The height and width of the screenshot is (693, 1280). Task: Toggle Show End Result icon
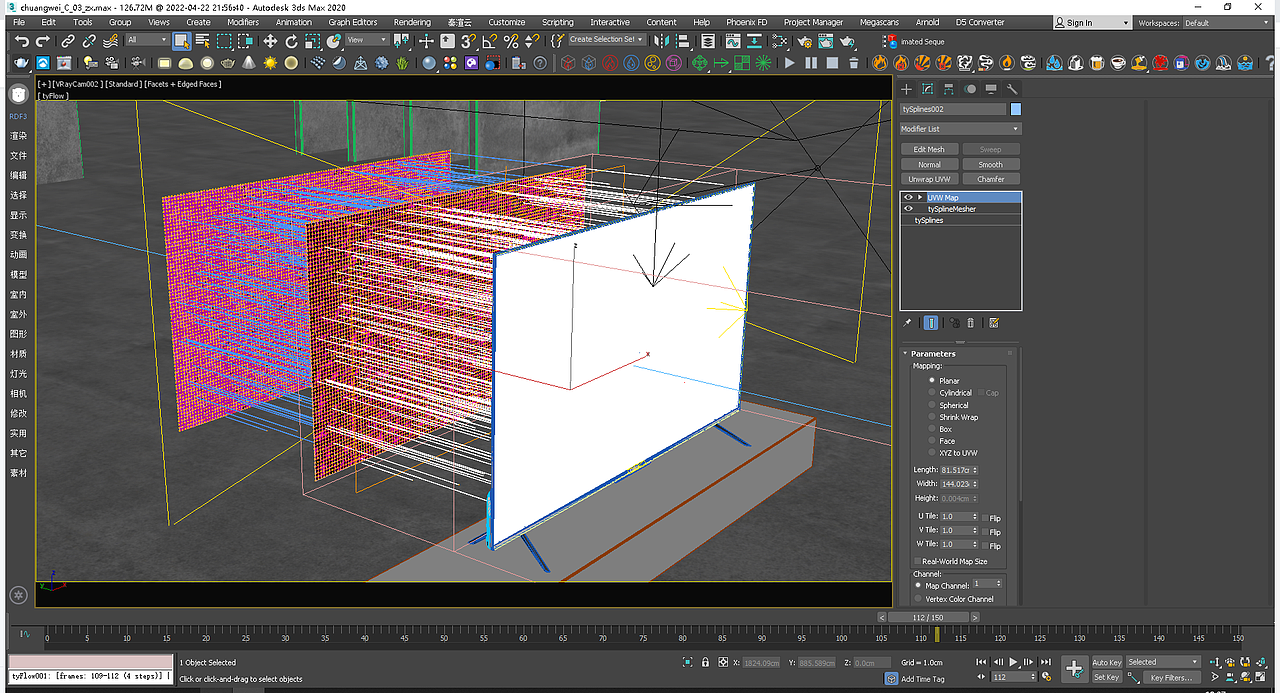pyautogui.click(x=931, y=323)
